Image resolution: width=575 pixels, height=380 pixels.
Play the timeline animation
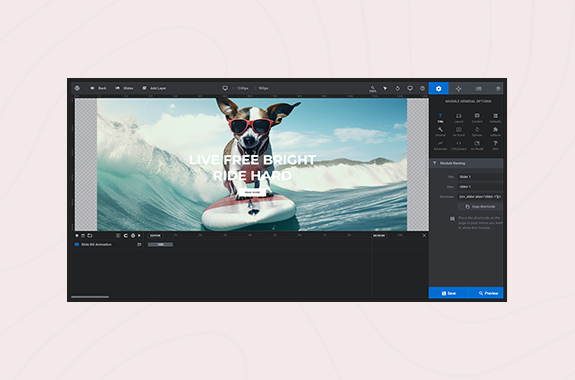[x=139, y=235]
